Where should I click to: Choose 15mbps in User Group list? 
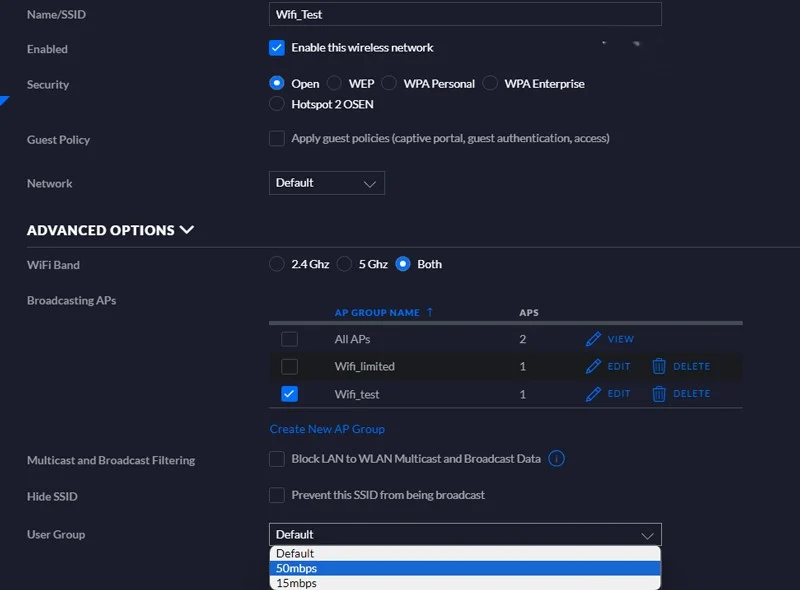pos(465,583)
